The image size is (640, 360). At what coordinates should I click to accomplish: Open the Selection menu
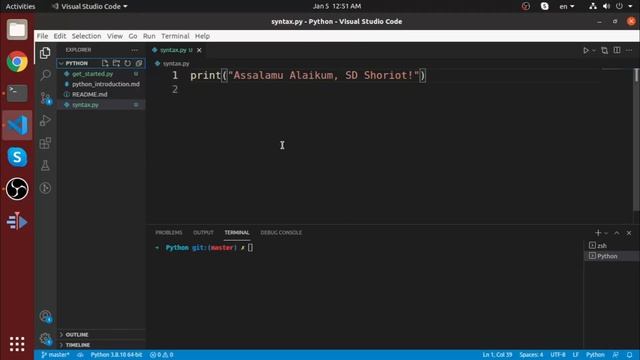click(87, 36)
